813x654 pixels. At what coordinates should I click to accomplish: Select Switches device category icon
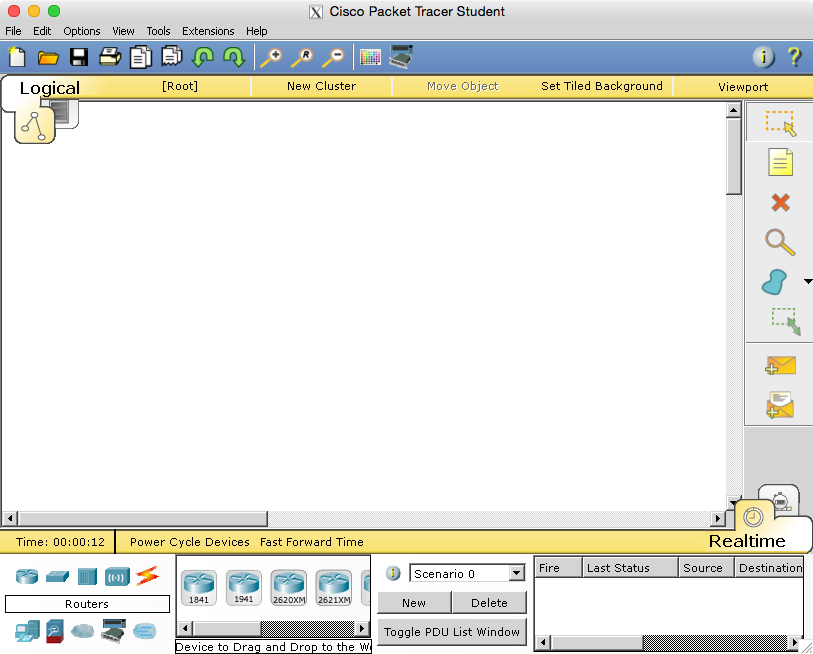point(57,576)
